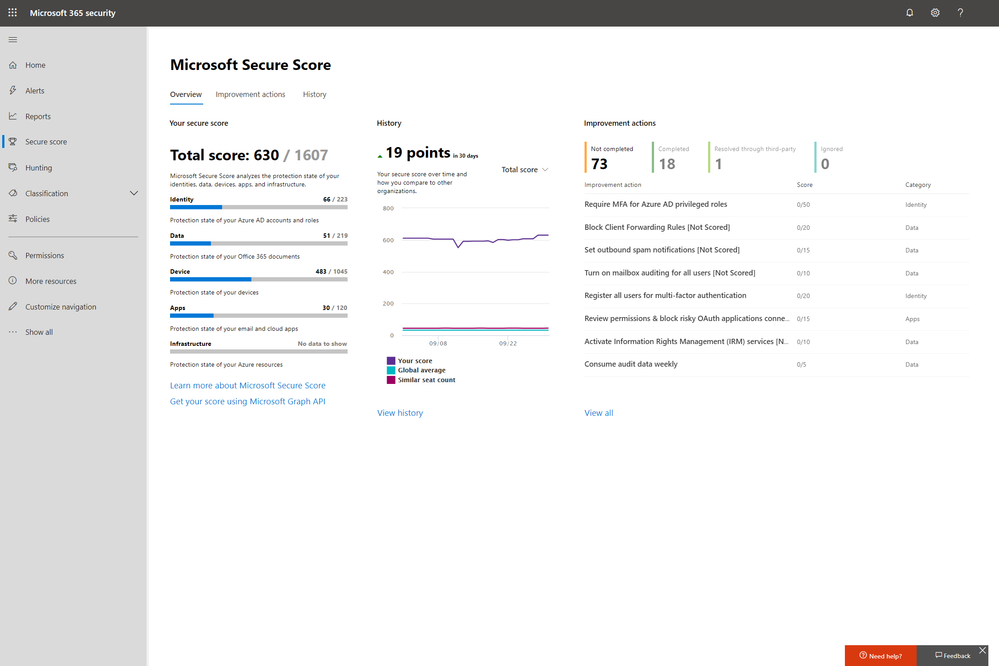Click the Data score progress bar

click(259, 243)
